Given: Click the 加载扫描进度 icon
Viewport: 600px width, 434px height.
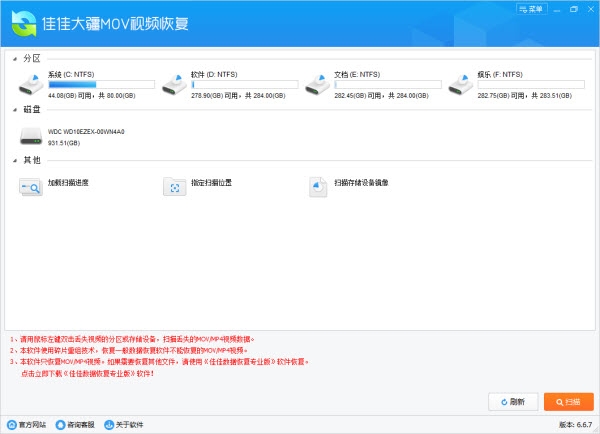Looking at the screenshot, I should click(29, 185).
